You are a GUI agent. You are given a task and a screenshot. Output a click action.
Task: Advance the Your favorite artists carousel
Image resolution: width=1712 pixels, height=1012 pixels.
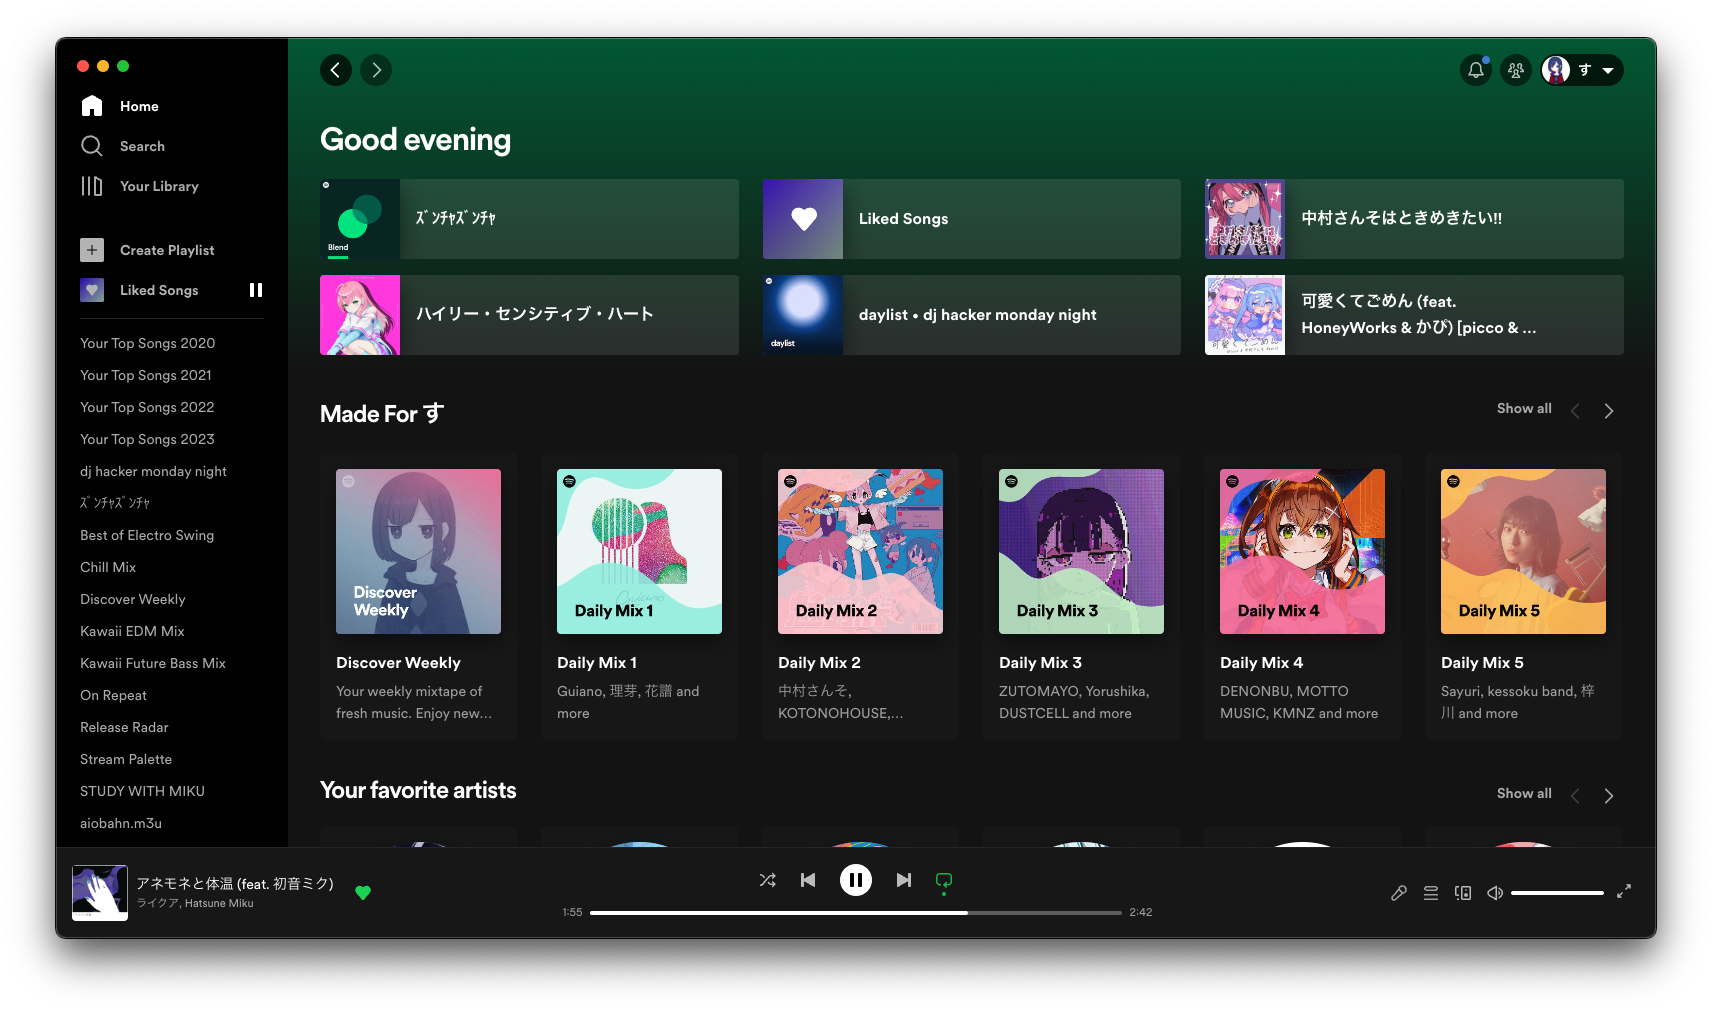[x=1609, y=795]
